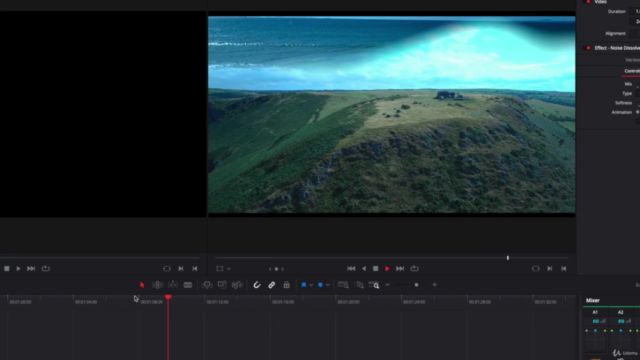Open the EQ for mixer channel A2
Screen dimensions: 640x360
[x=621, y=321]
